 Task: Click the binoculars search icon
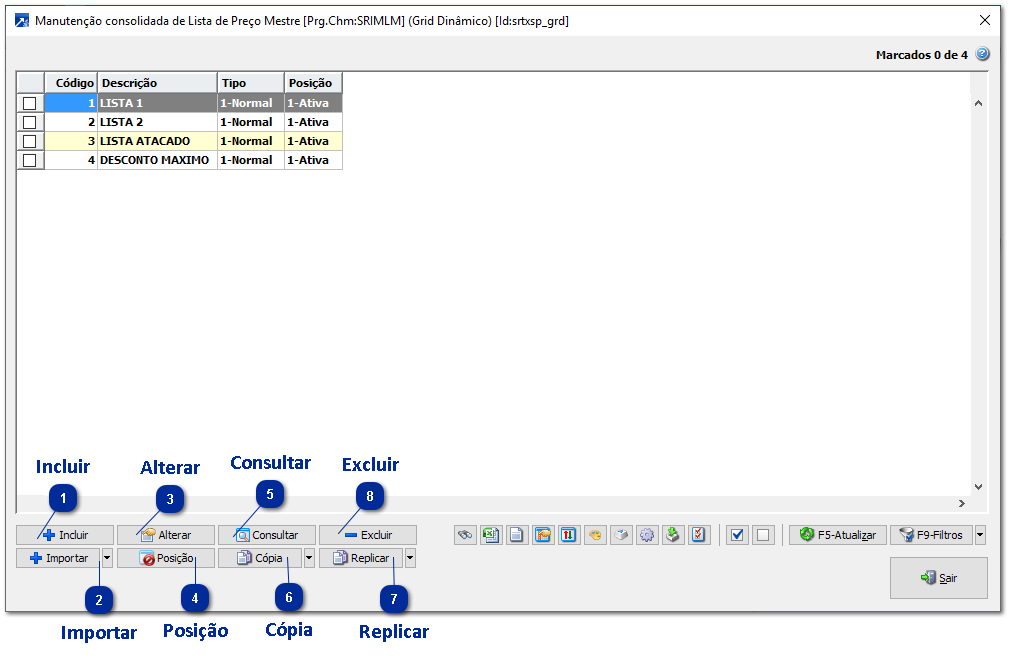(465, 535)
